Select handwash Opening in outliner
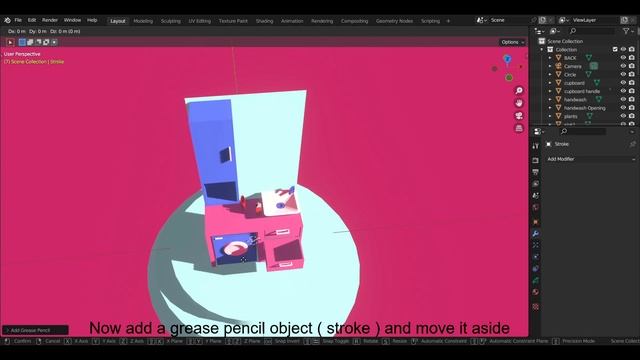The image size is (640, 360). (x=584, y=108)
